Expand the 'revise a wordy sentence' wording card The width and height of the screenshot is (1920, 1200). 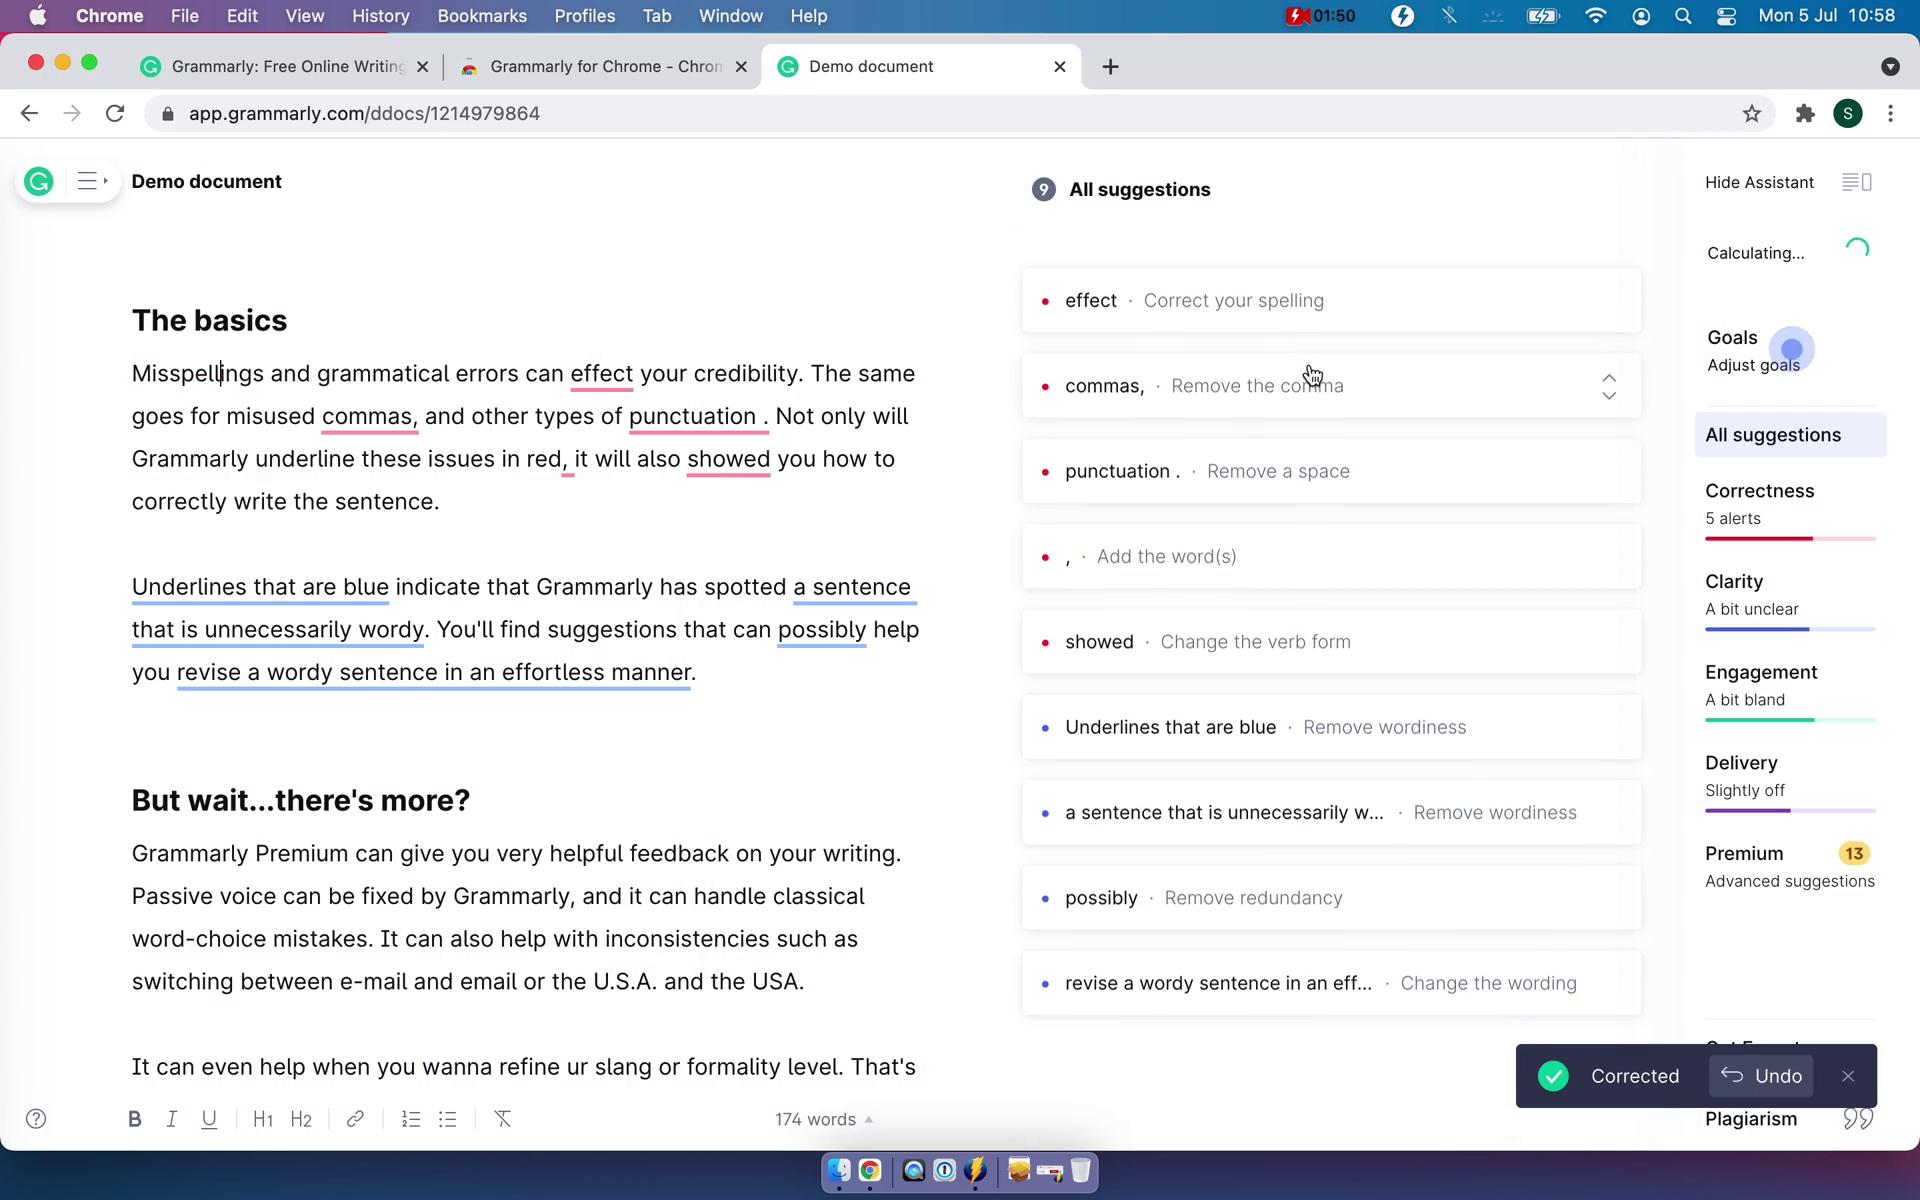(1331, 983)
